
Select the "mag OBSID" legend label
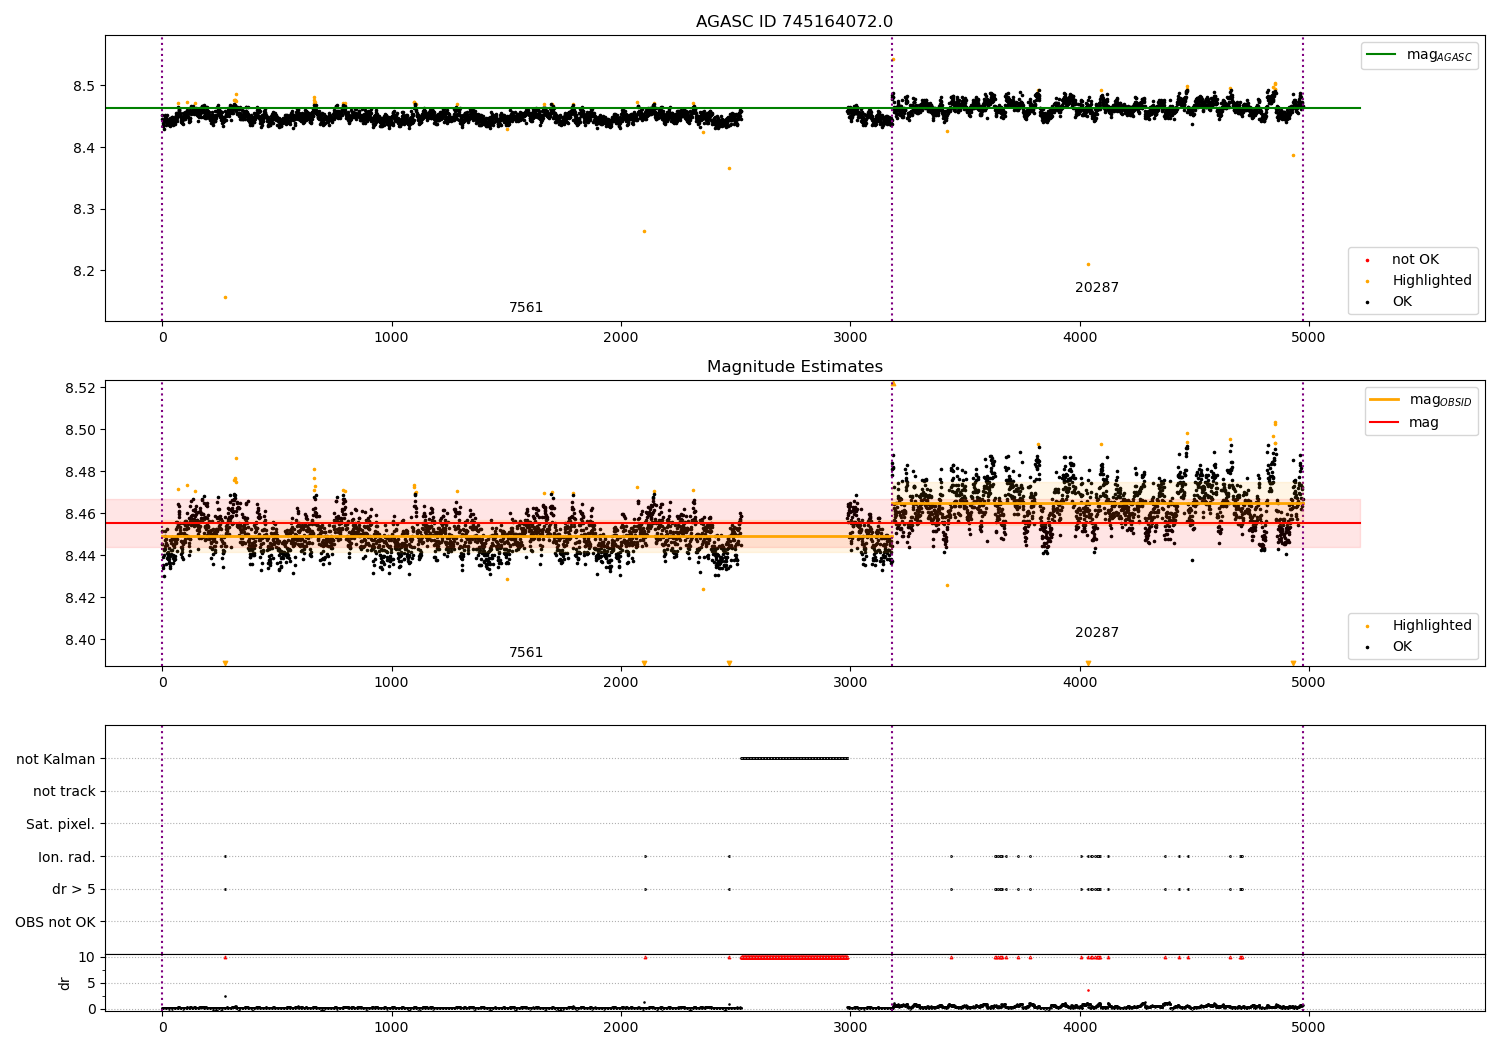(x=1441, y=400)
